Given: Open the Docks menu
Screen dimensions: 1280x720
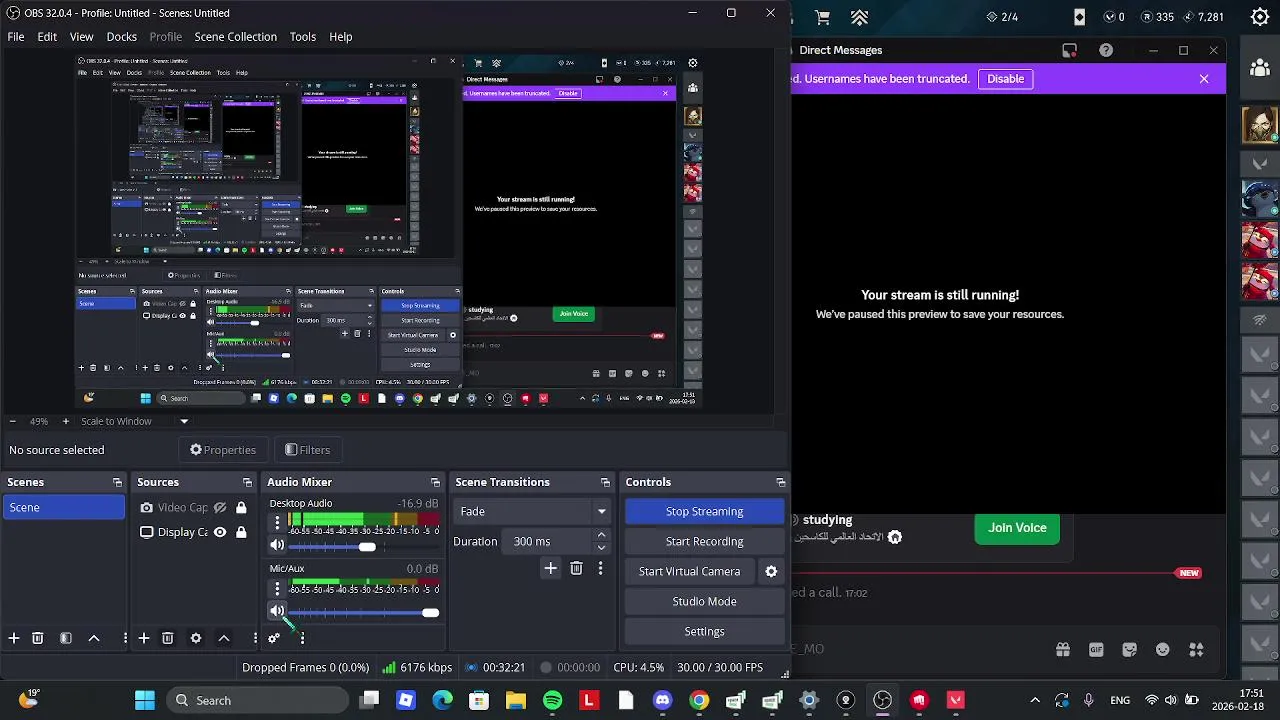Looking at the screenshot, I should [x=121, y=36].
